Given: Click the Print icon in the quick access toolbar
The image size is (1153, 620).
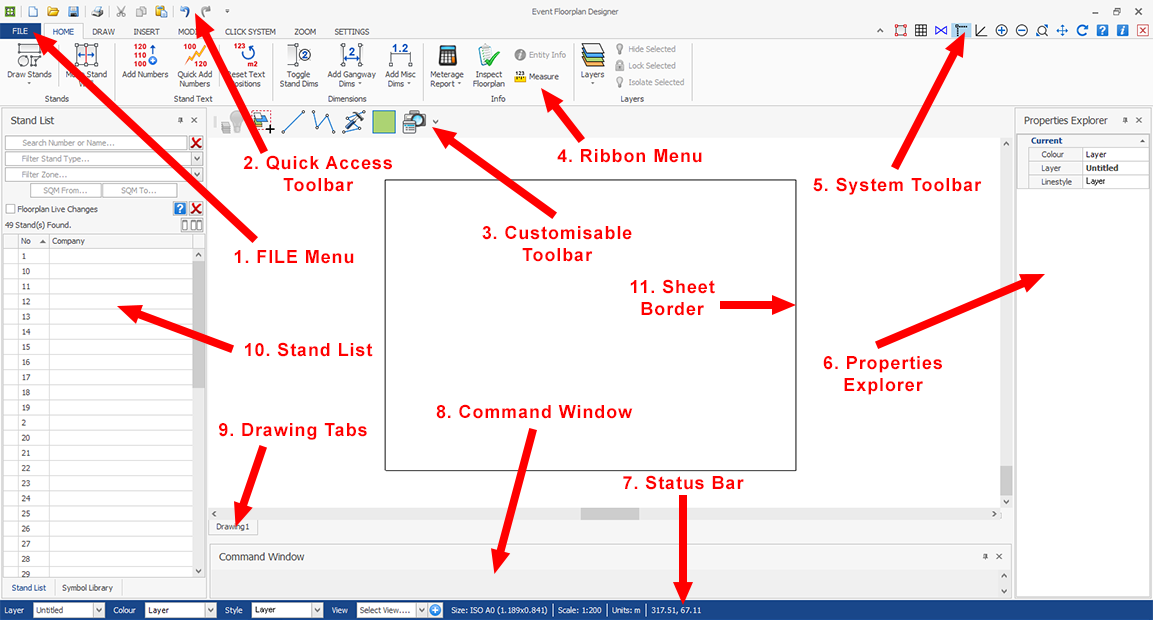Looking at the screenshot, I should [x=97, y=12].
